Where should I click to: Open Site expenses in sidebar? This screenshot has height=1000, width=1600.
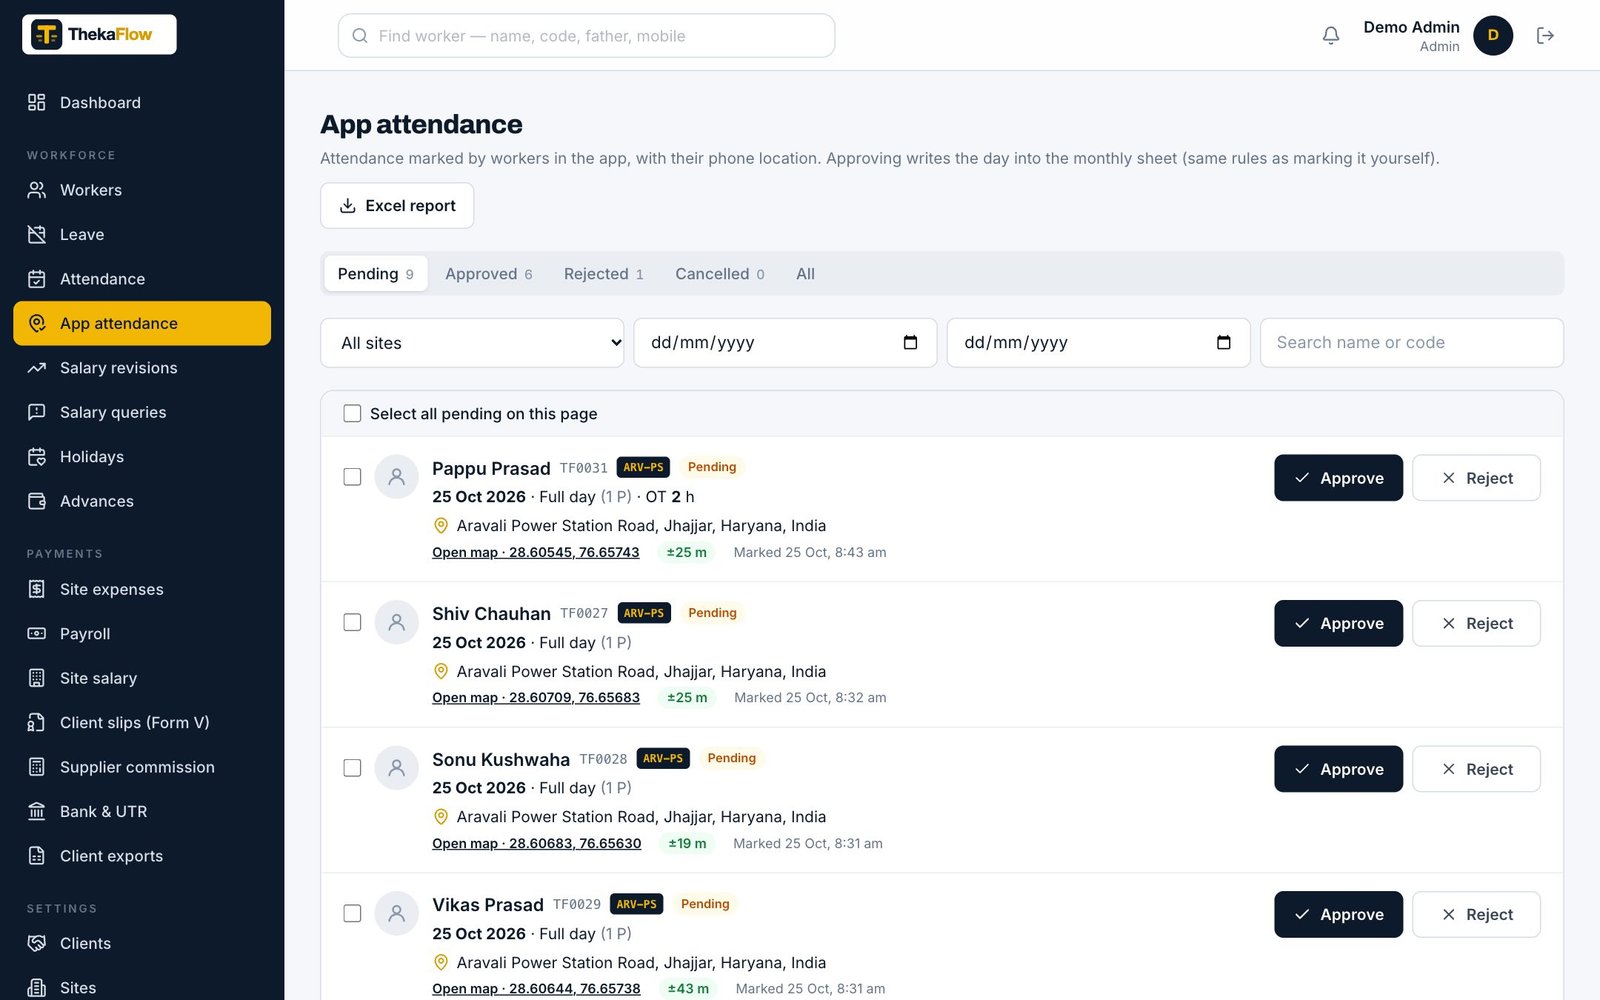[142, 589]
